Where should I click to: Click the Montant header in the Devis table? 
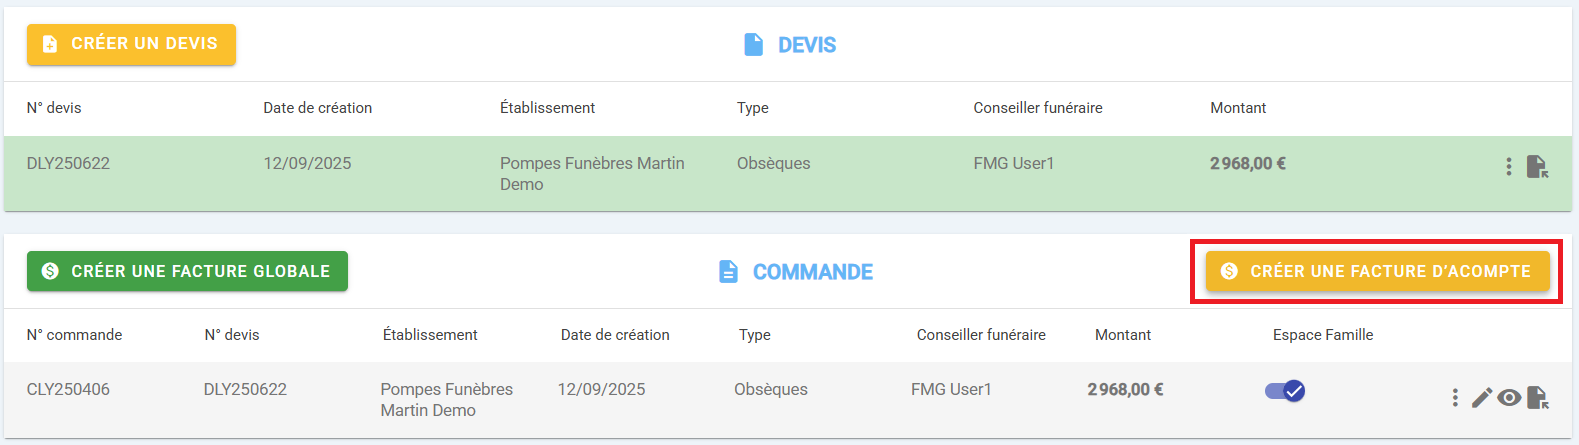coord(1237,108)
